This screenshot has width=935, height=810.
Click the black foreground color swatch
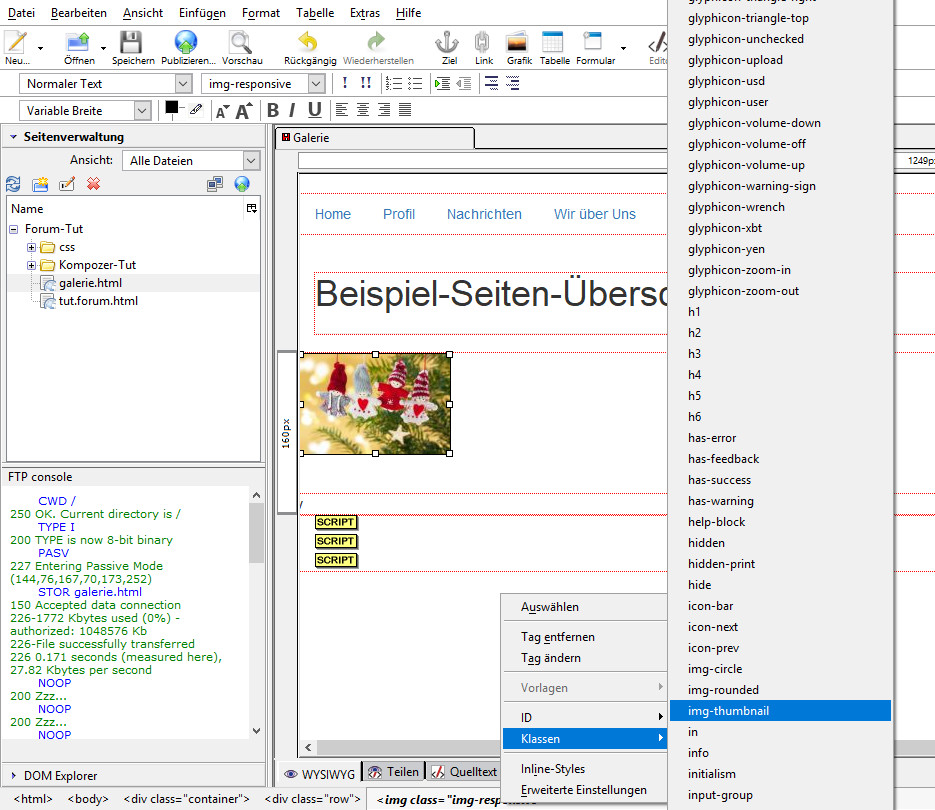click(171, 107)
